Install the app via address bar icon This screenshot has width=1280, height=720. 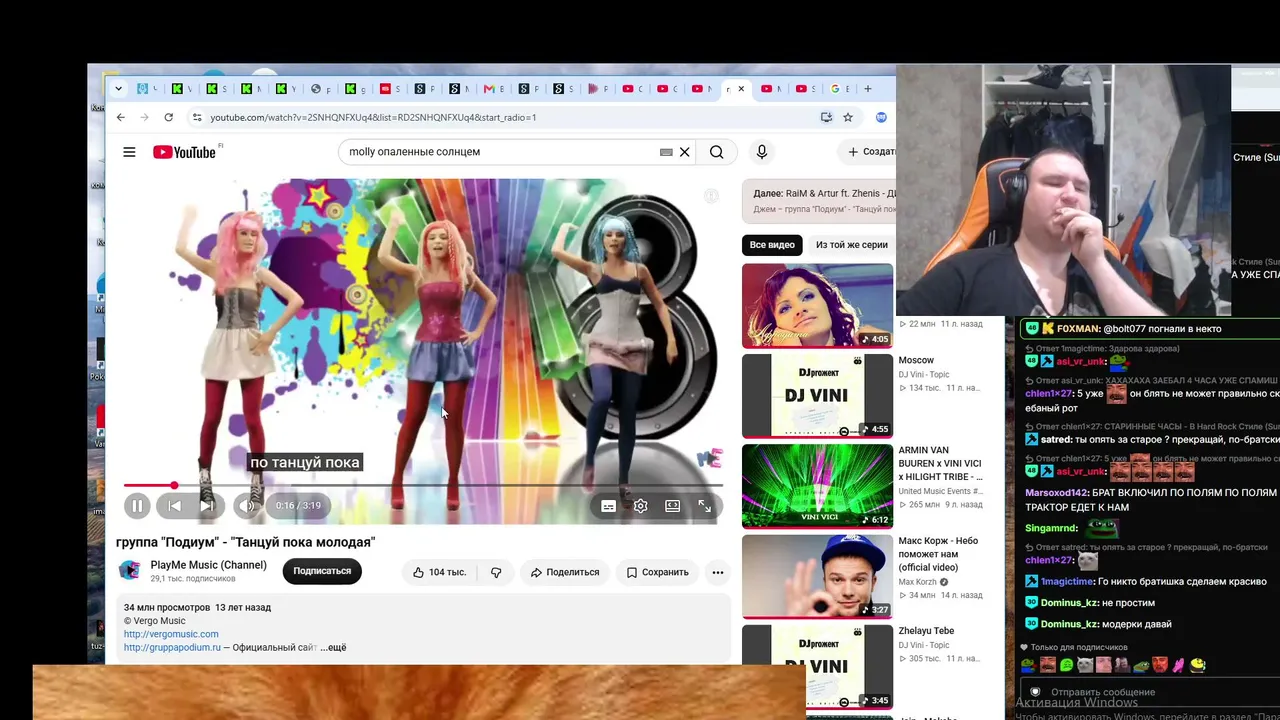[826, 117]
